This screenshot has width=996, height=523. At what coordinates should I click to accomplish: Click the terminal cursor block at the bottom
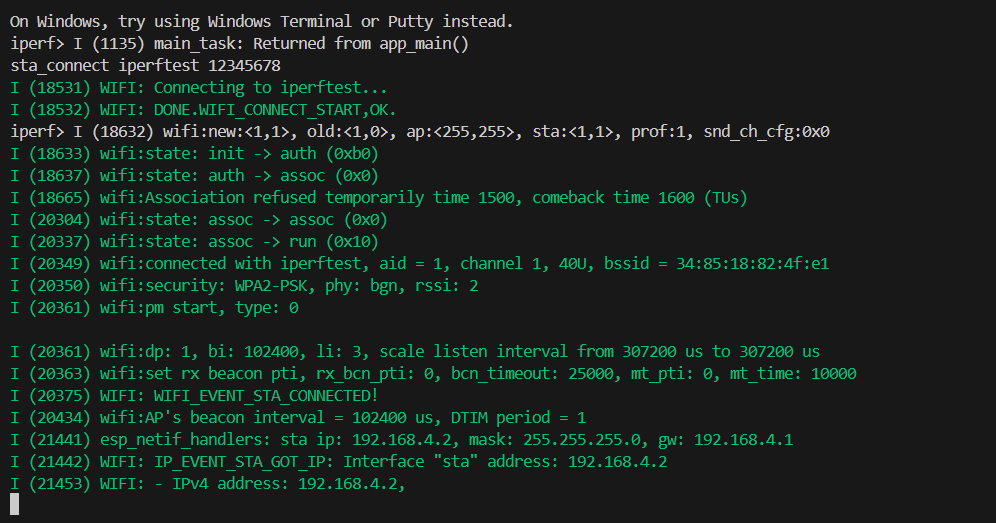pos(15,505)
